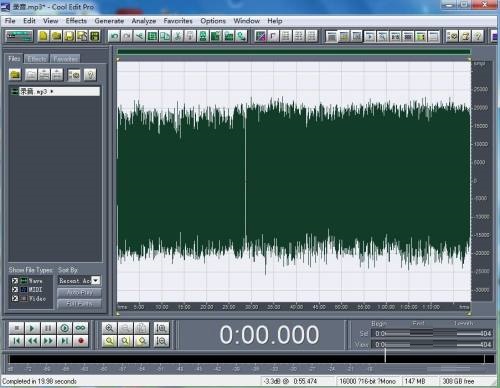Click the Zoom Out horizontally magnifier
This screenshot has height=388, width=500.
[125, 328]
